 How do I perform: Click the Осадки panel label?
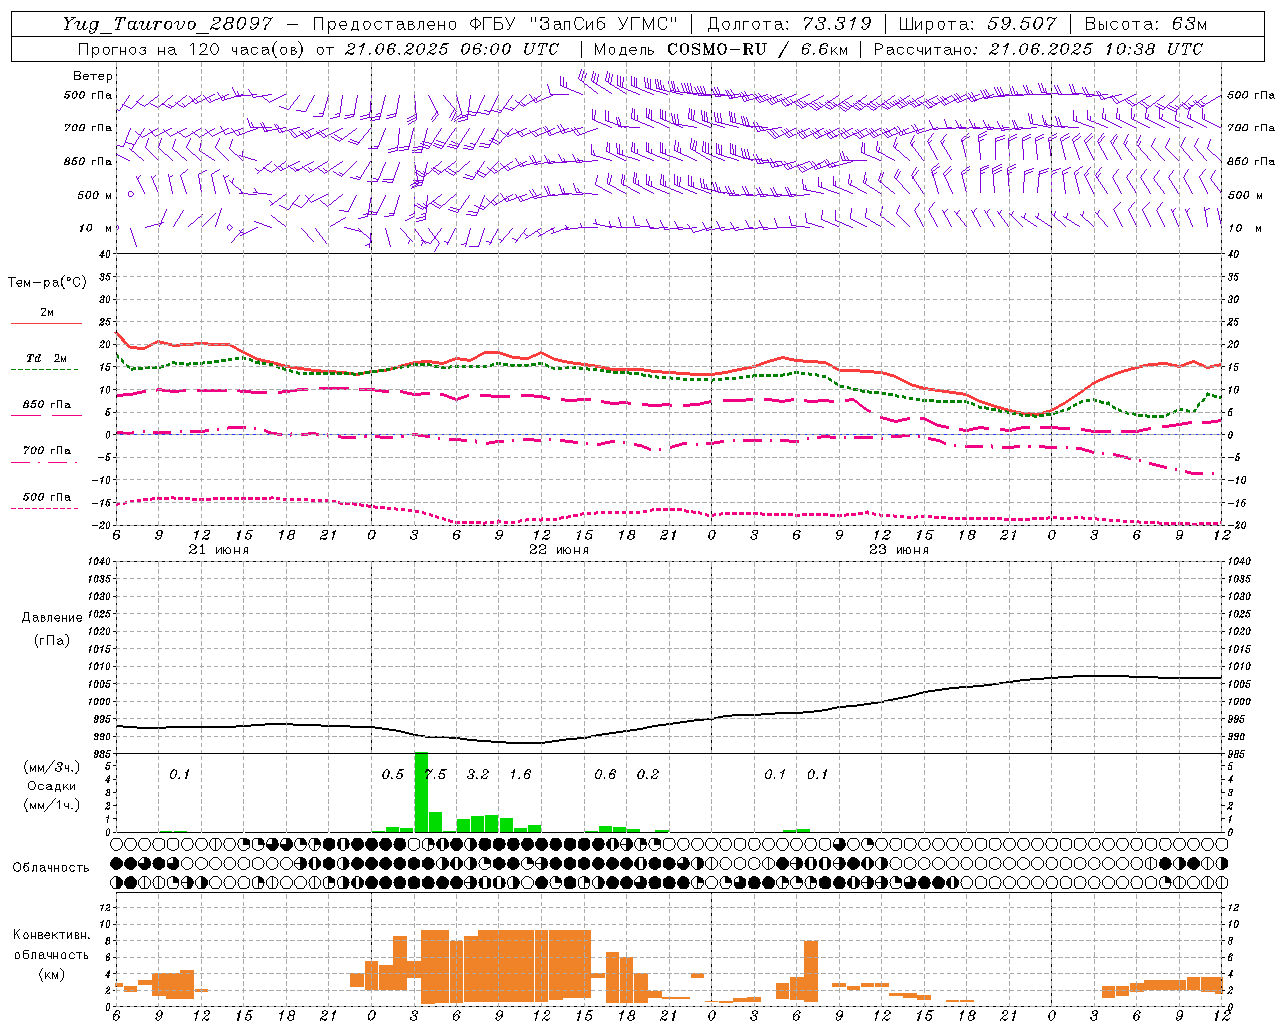click(x=51, y=786)
